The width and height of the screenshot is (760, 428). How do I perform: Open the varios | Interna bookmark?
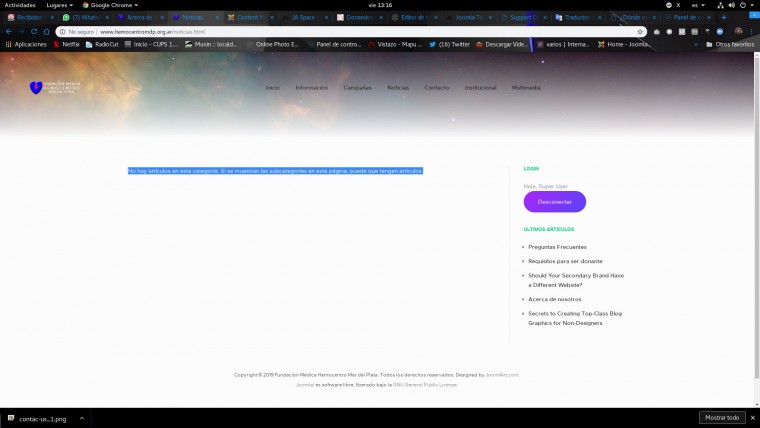coord(563,44)
